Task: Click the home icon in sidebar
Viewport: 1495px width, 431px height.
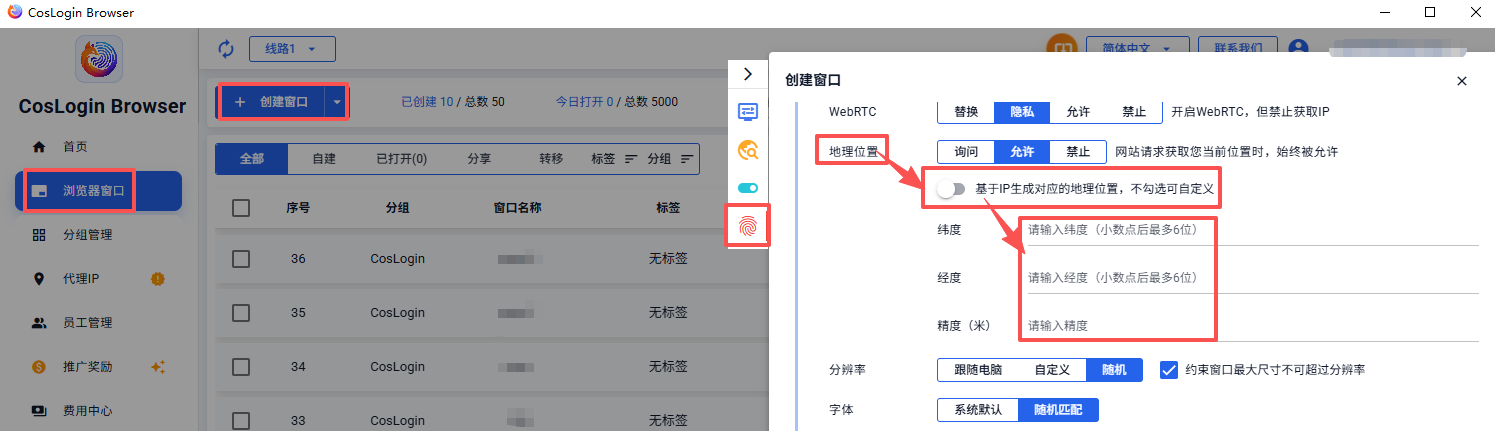Action: tap(40, 146)
